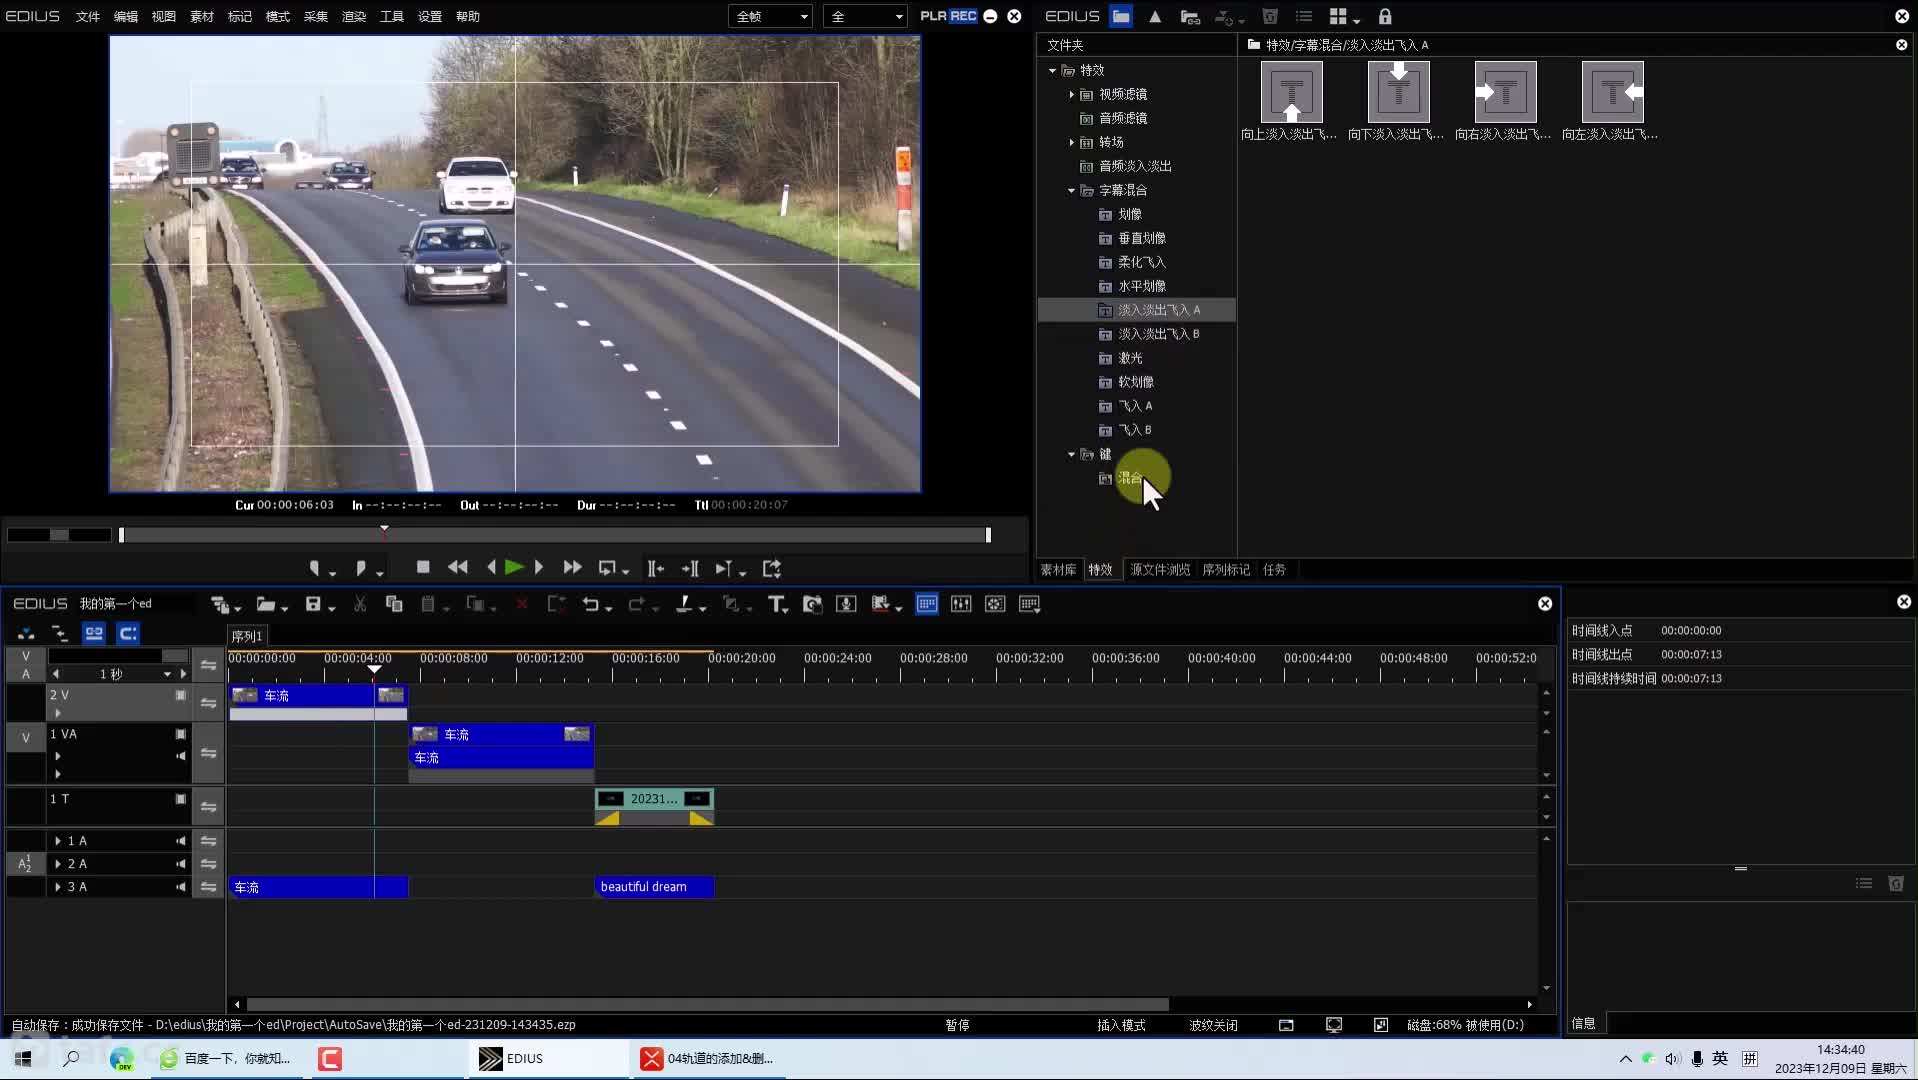The image size is (1918, 1080).
Task: Toggle the Bin window display icon
Action: click(927, 604)
